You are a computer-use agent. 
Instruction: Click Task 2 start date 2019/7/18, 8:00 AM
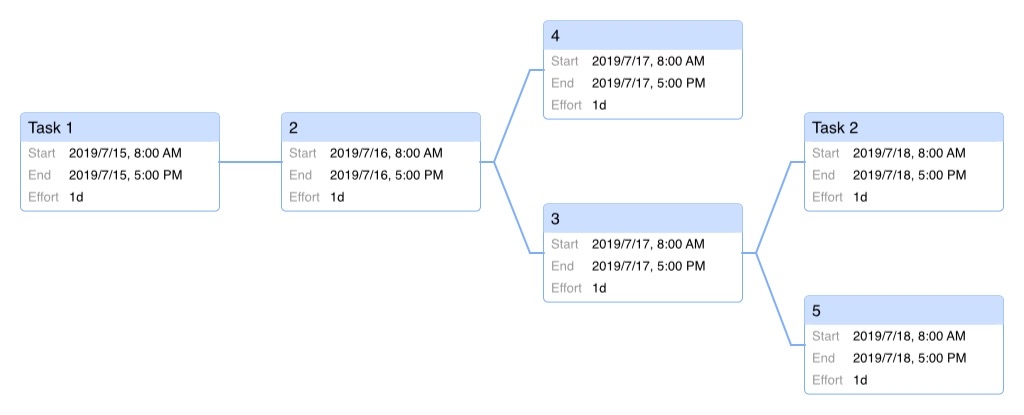[x=909, y=154]
